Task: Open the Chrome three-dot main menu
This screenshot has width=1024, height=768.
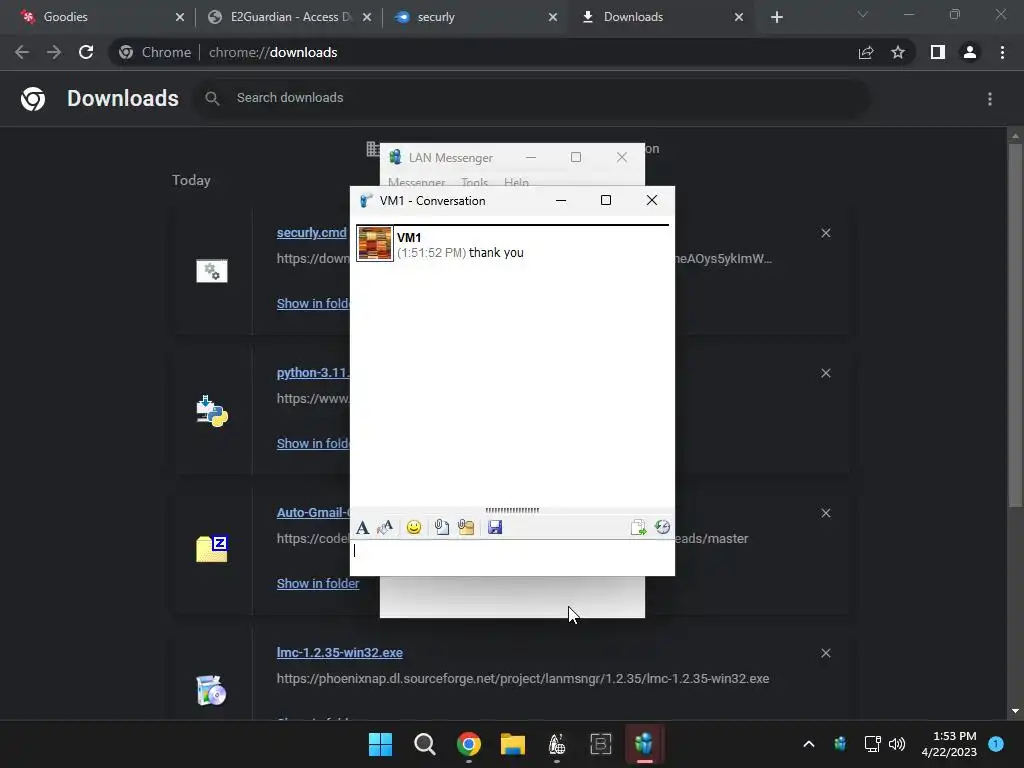Action: tap(1002, 52)
